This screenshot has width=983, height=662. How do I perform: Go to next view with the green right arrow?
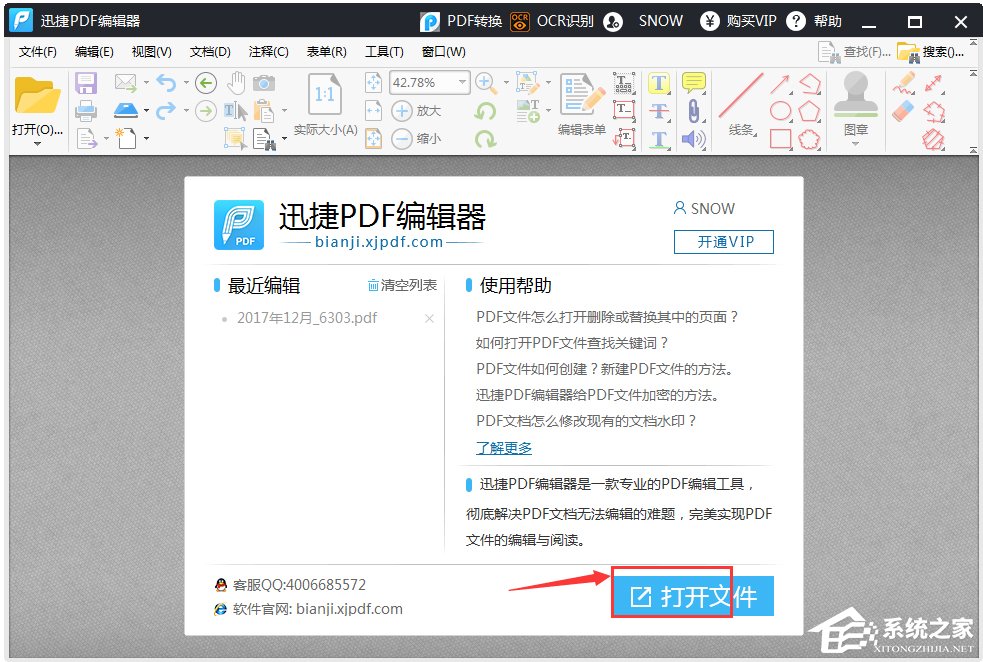tap(206, 111)
